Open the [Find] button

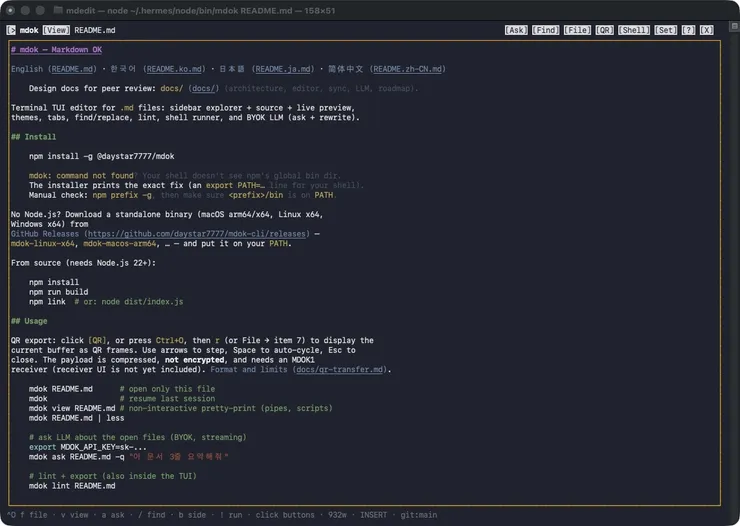546,30
